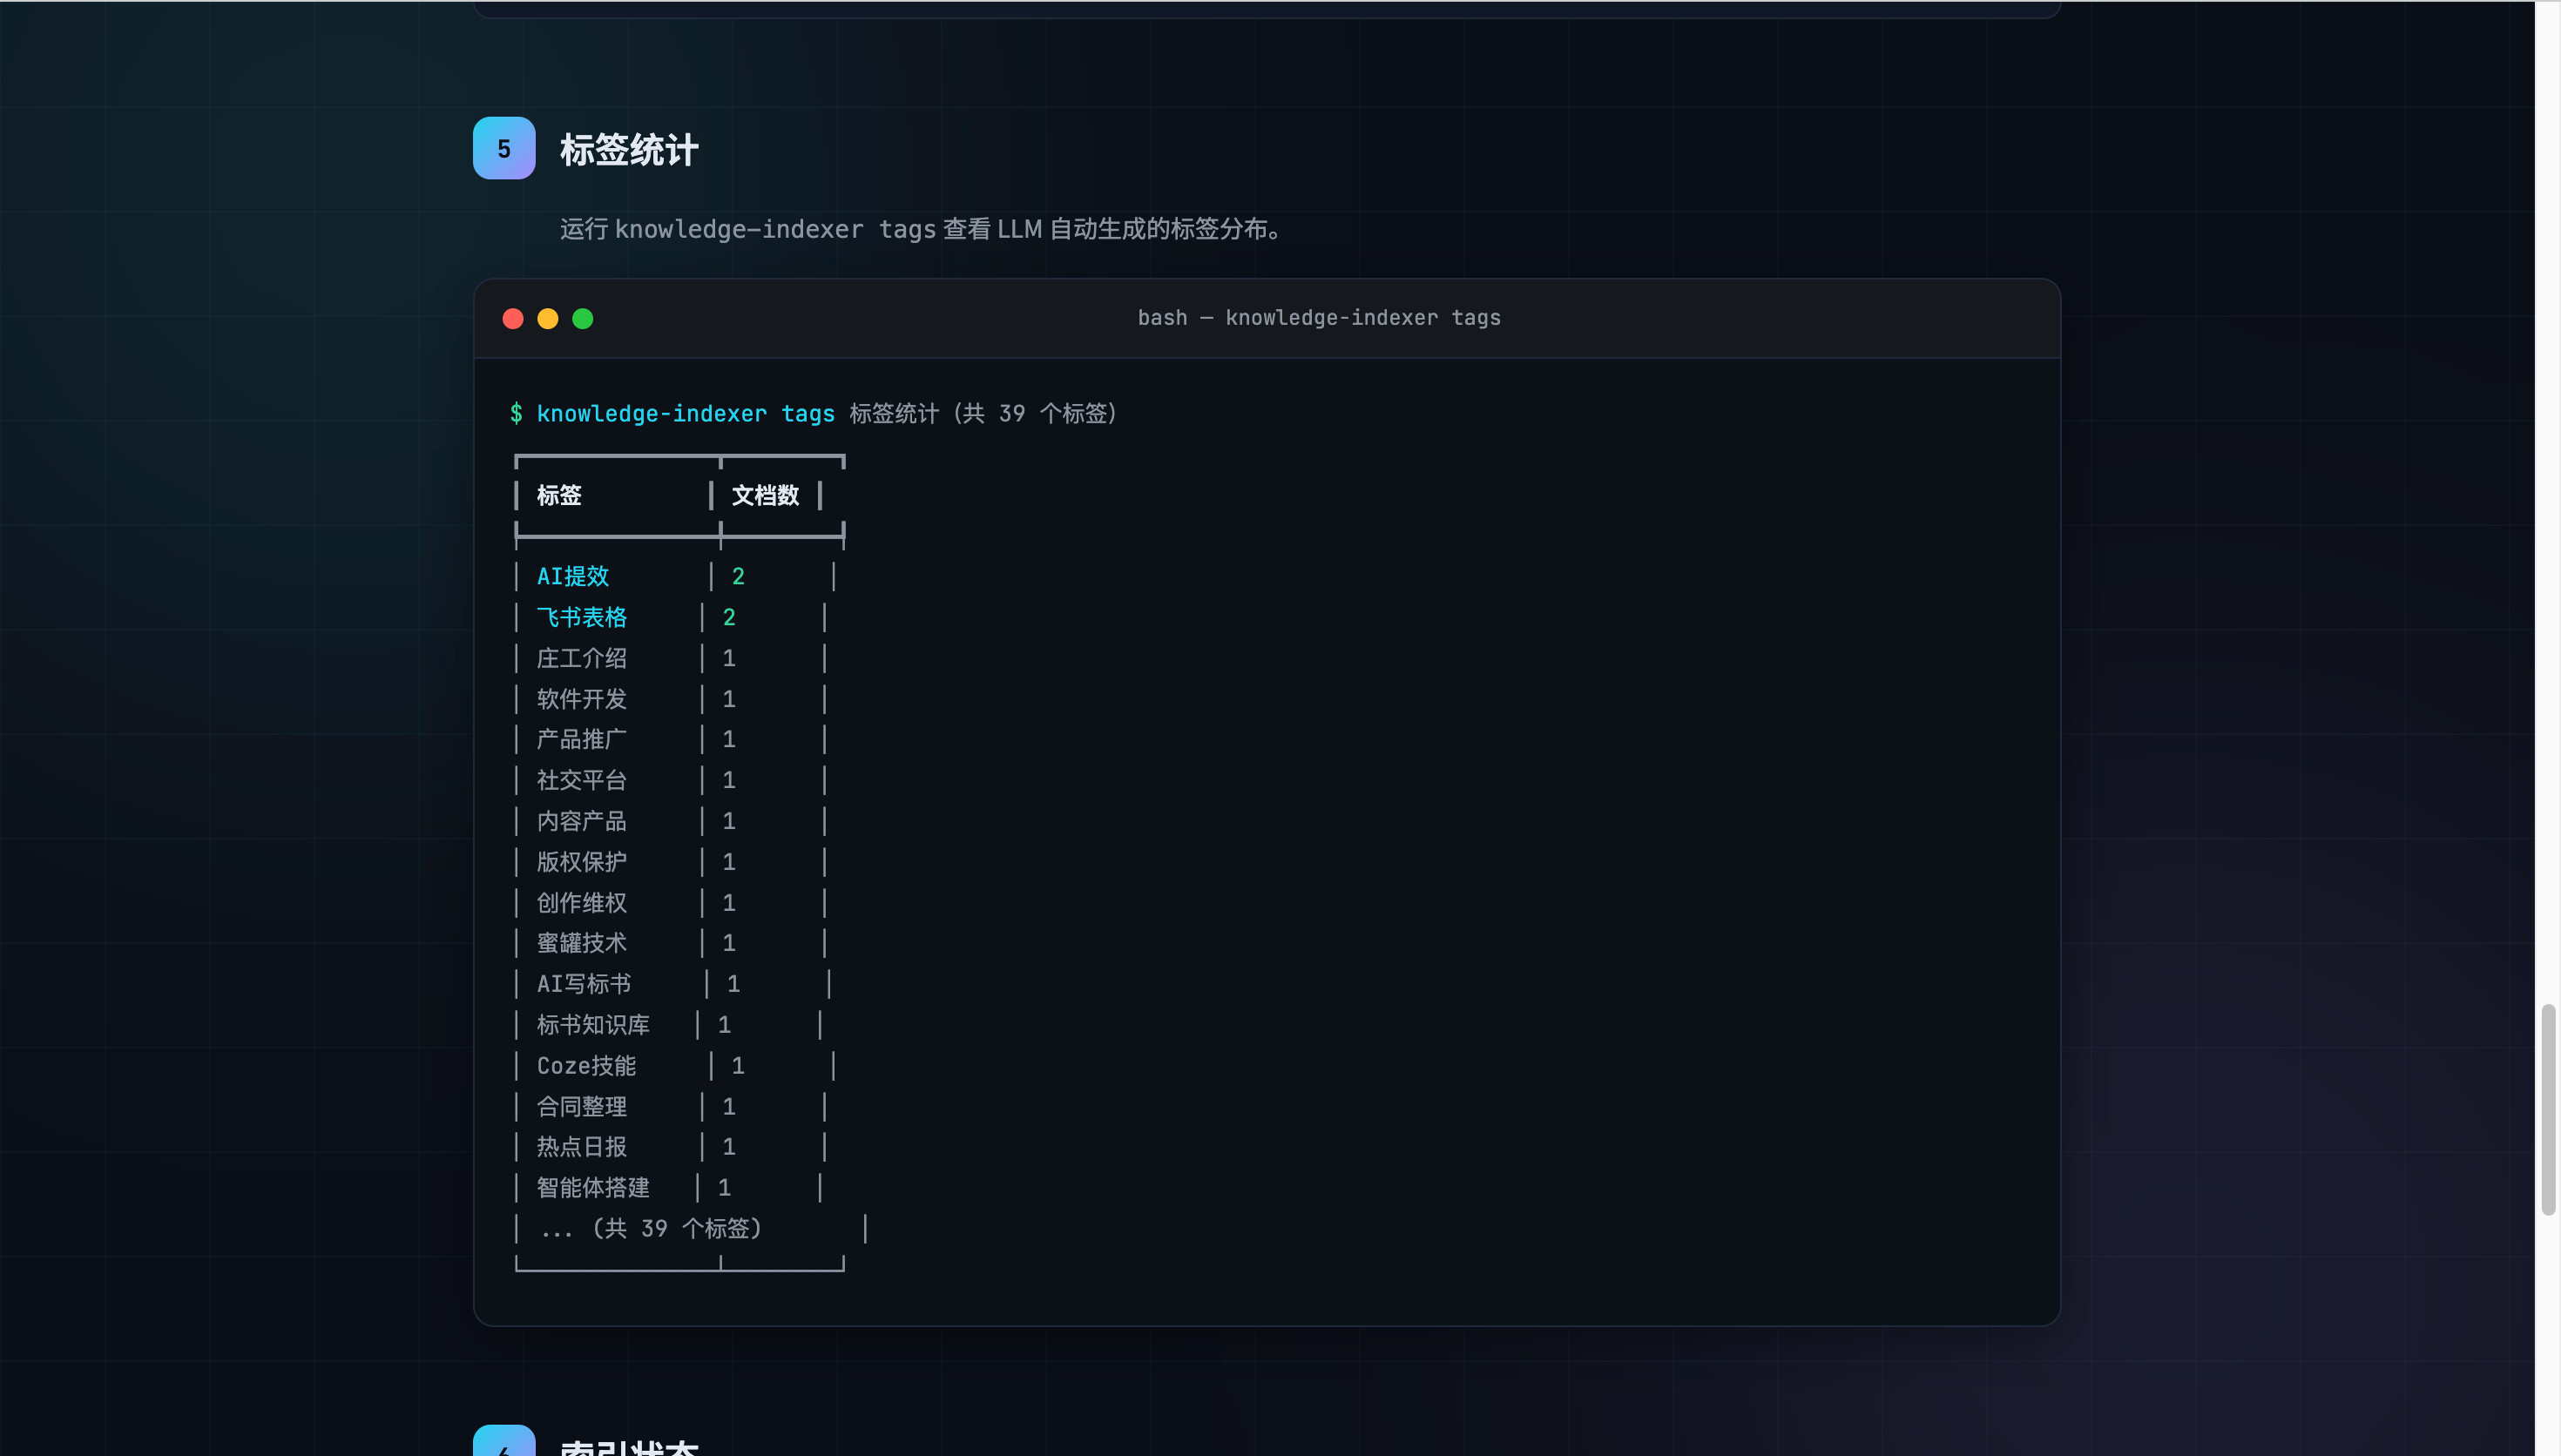Click the 标签 column header
This screenshot has height=1456, width=2561.
coord(559,495)
